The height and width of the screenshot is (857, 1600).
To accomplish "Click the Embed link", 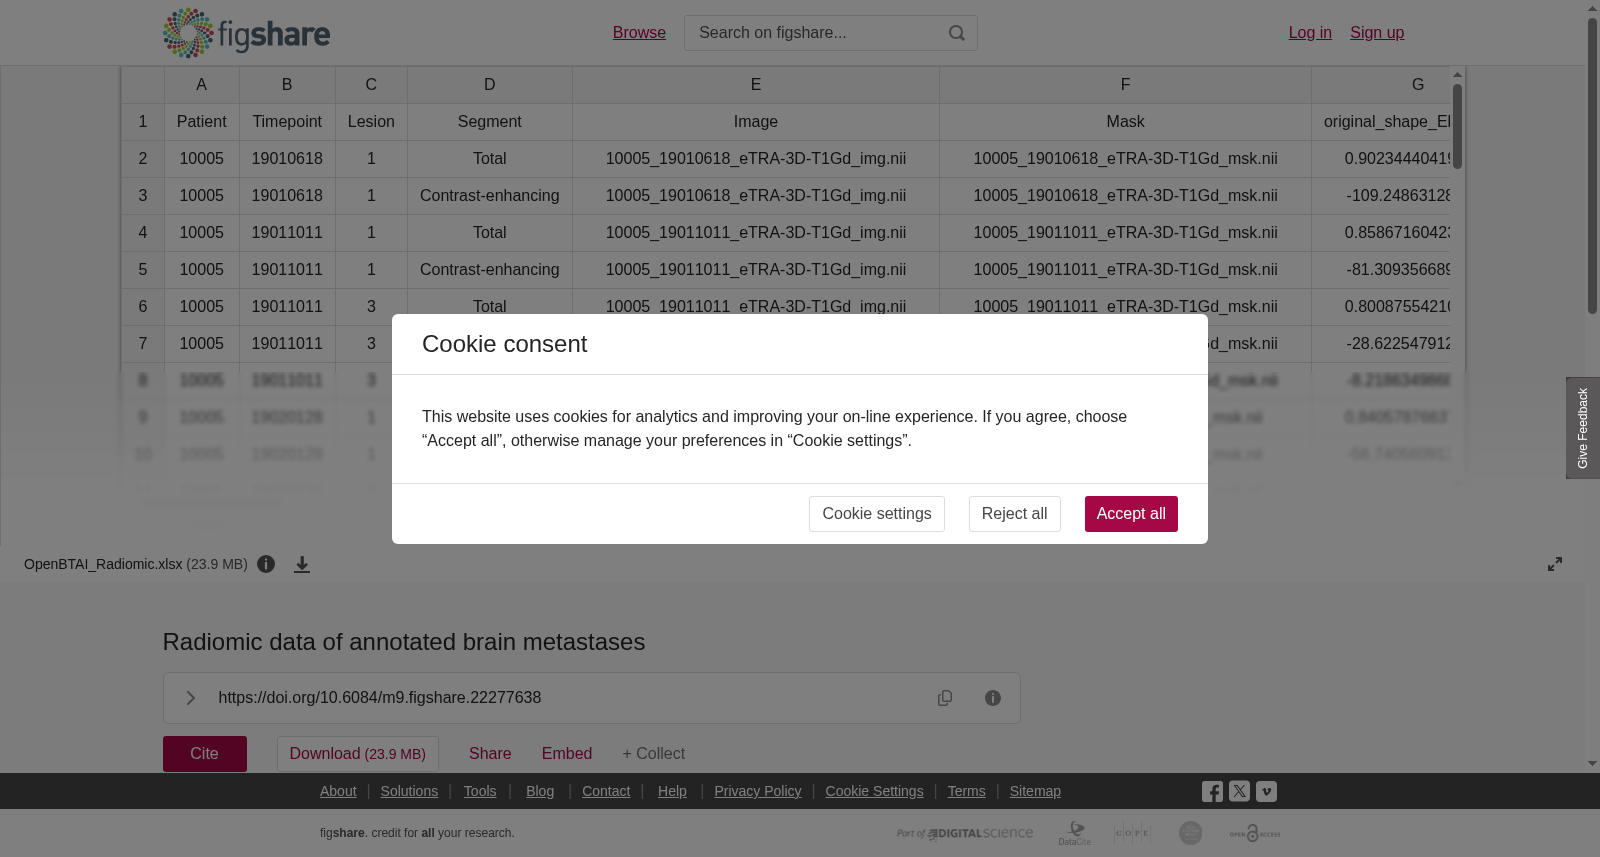I will click(x=567, y=754).
